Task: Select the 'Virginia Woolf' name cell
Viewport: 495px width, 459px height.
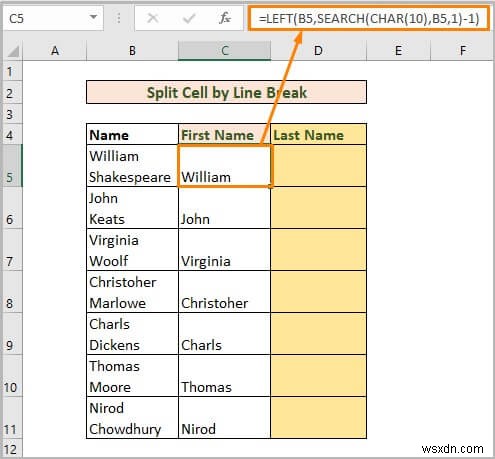Action: tap(132, 250)
